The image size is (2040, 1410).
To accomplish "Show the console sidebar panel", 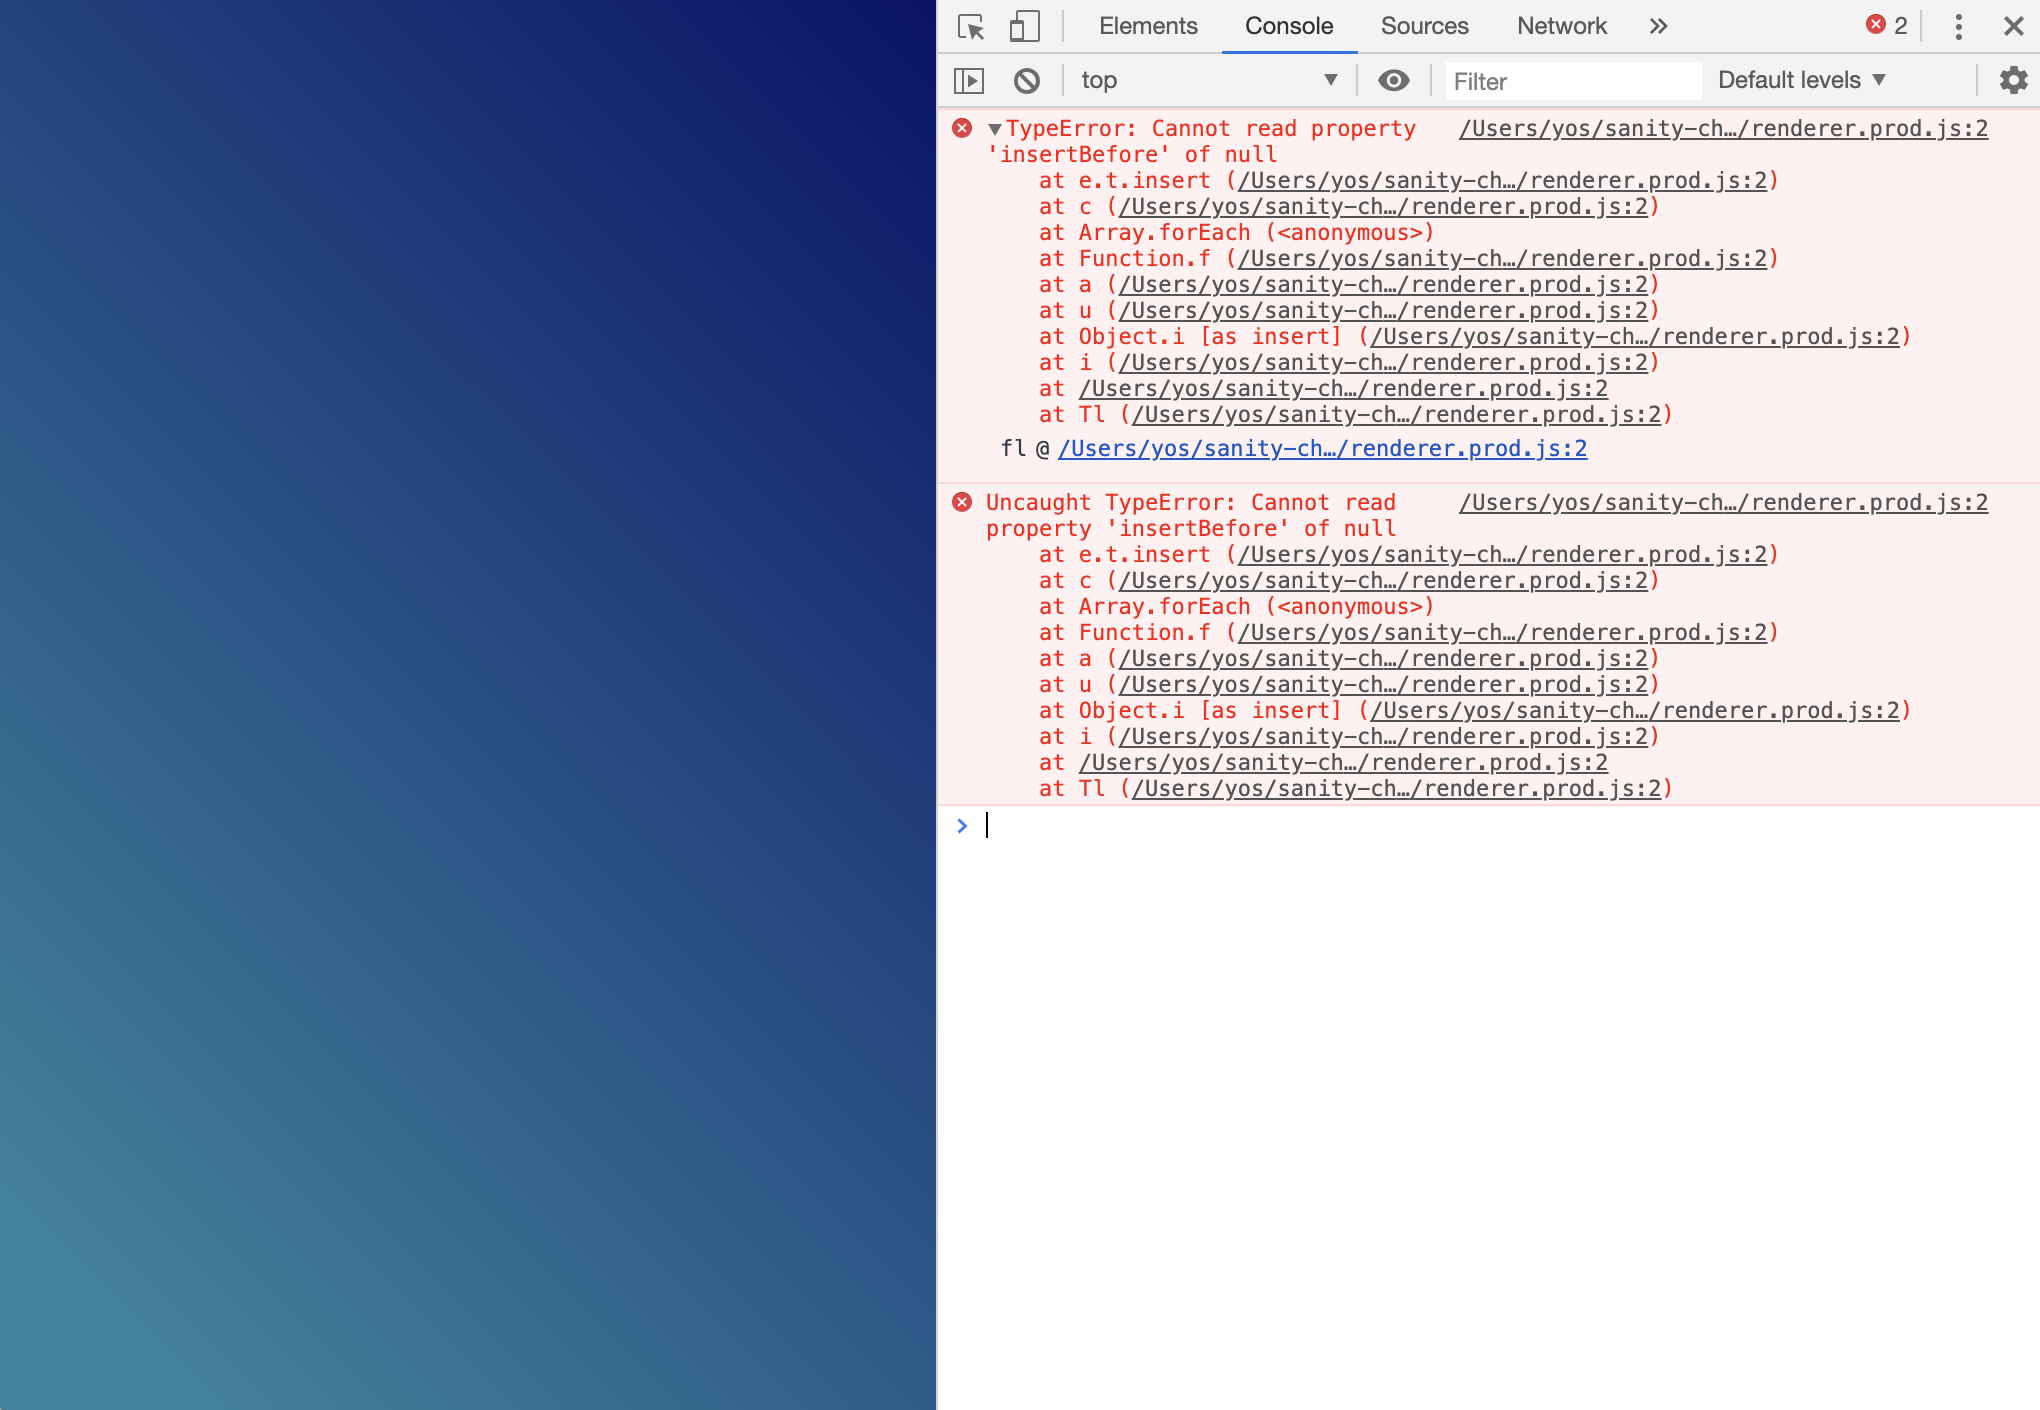I will 968,80.
